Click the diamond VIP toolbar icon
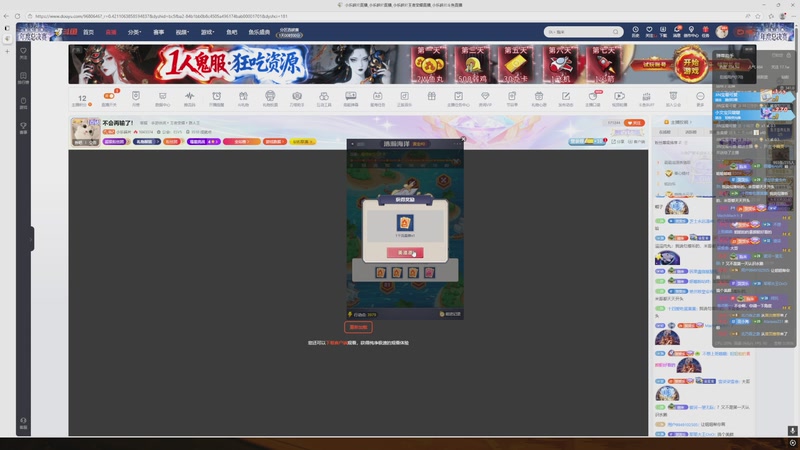Screen dimensions: 800x450 (485, 98)
